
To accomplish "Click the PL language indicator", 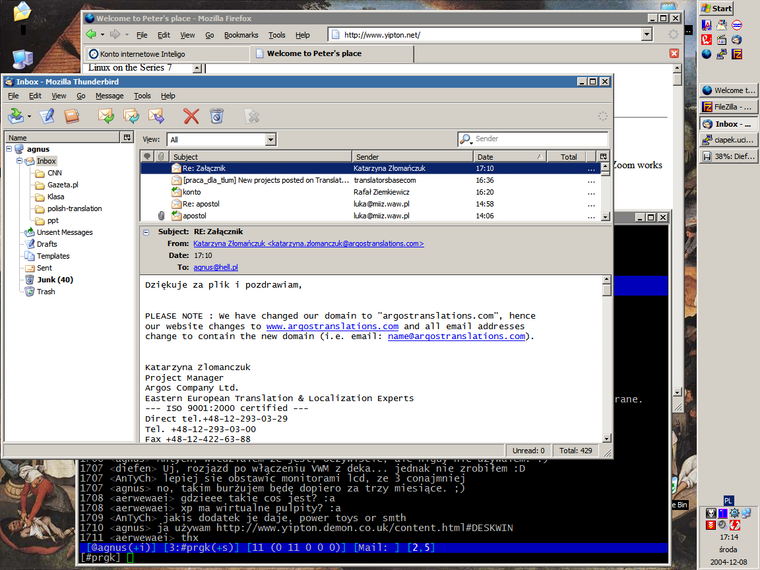I will click(x=728, y=501).
